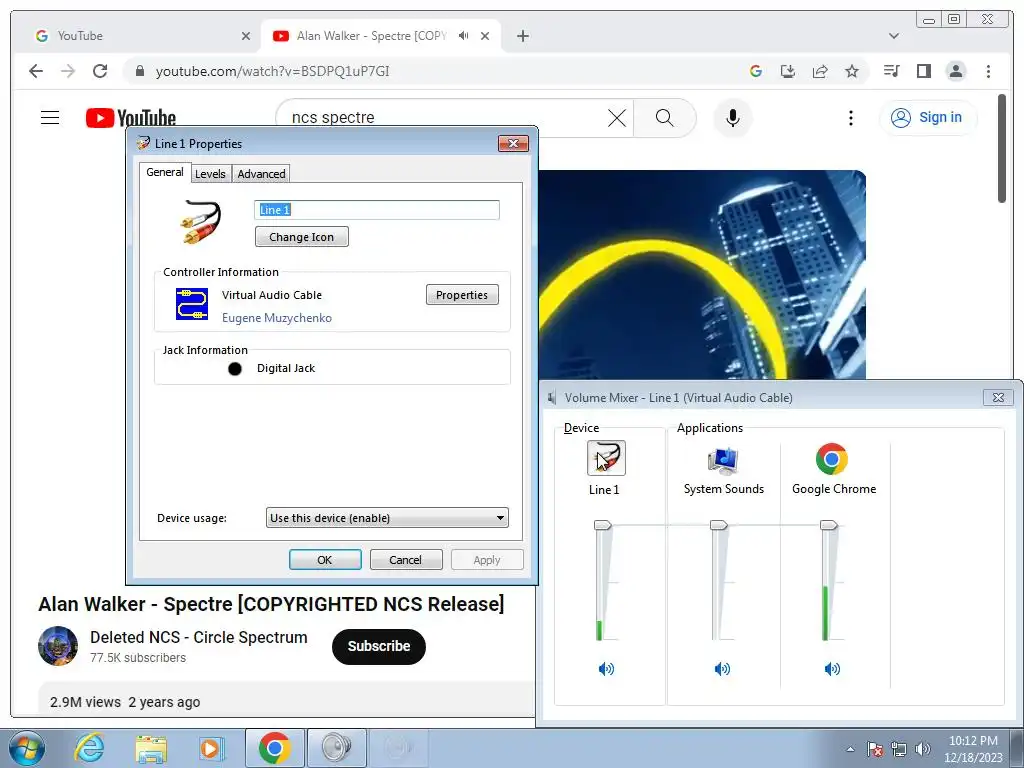This screenshot has height=768, width=1024.
Task: Cancel the Line 1 Properties dialog
Action: point(406,560)
